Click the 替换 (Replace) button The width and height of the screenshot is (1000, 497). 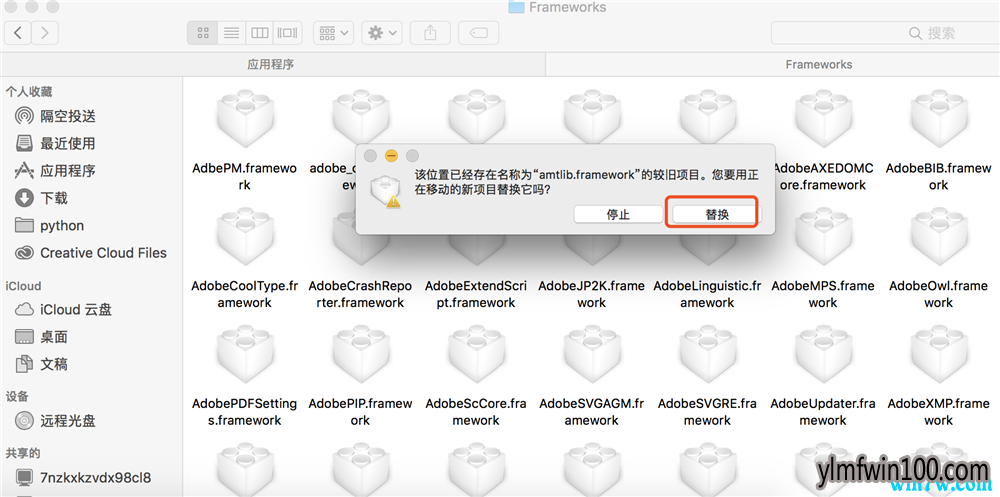tap(717, 214)
